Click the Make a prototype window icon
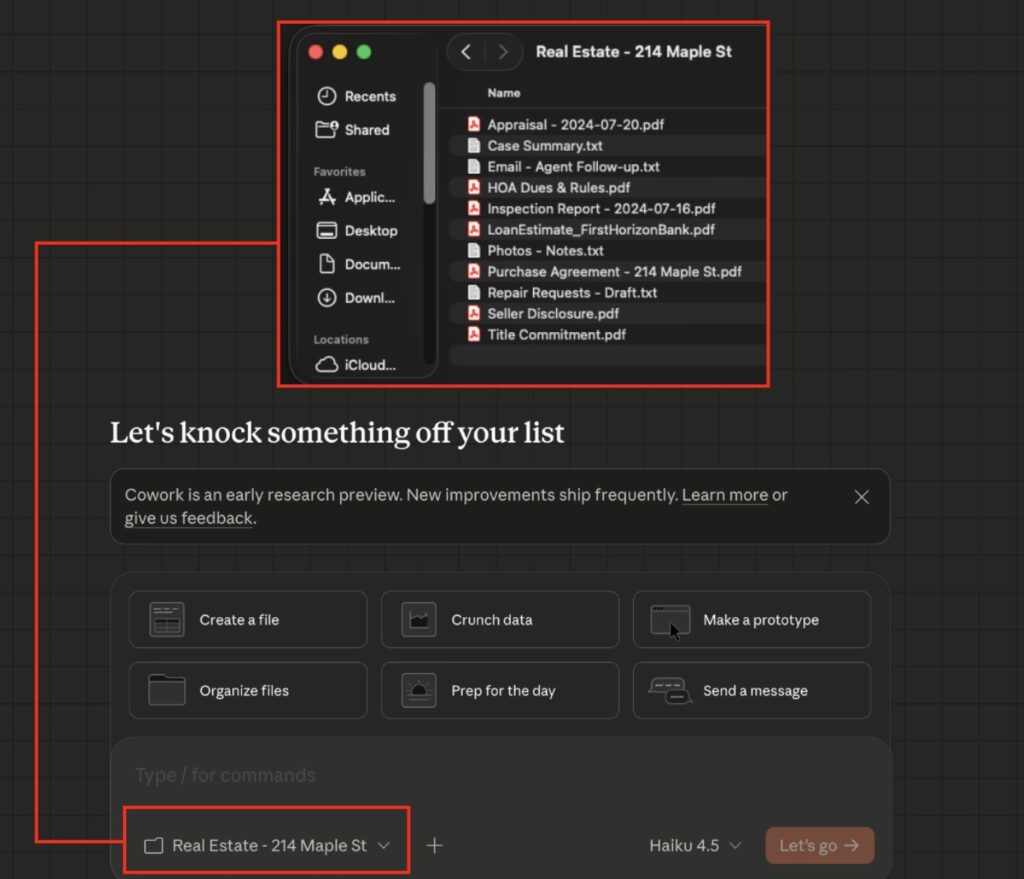1024x879 pixels. point(670,620)
